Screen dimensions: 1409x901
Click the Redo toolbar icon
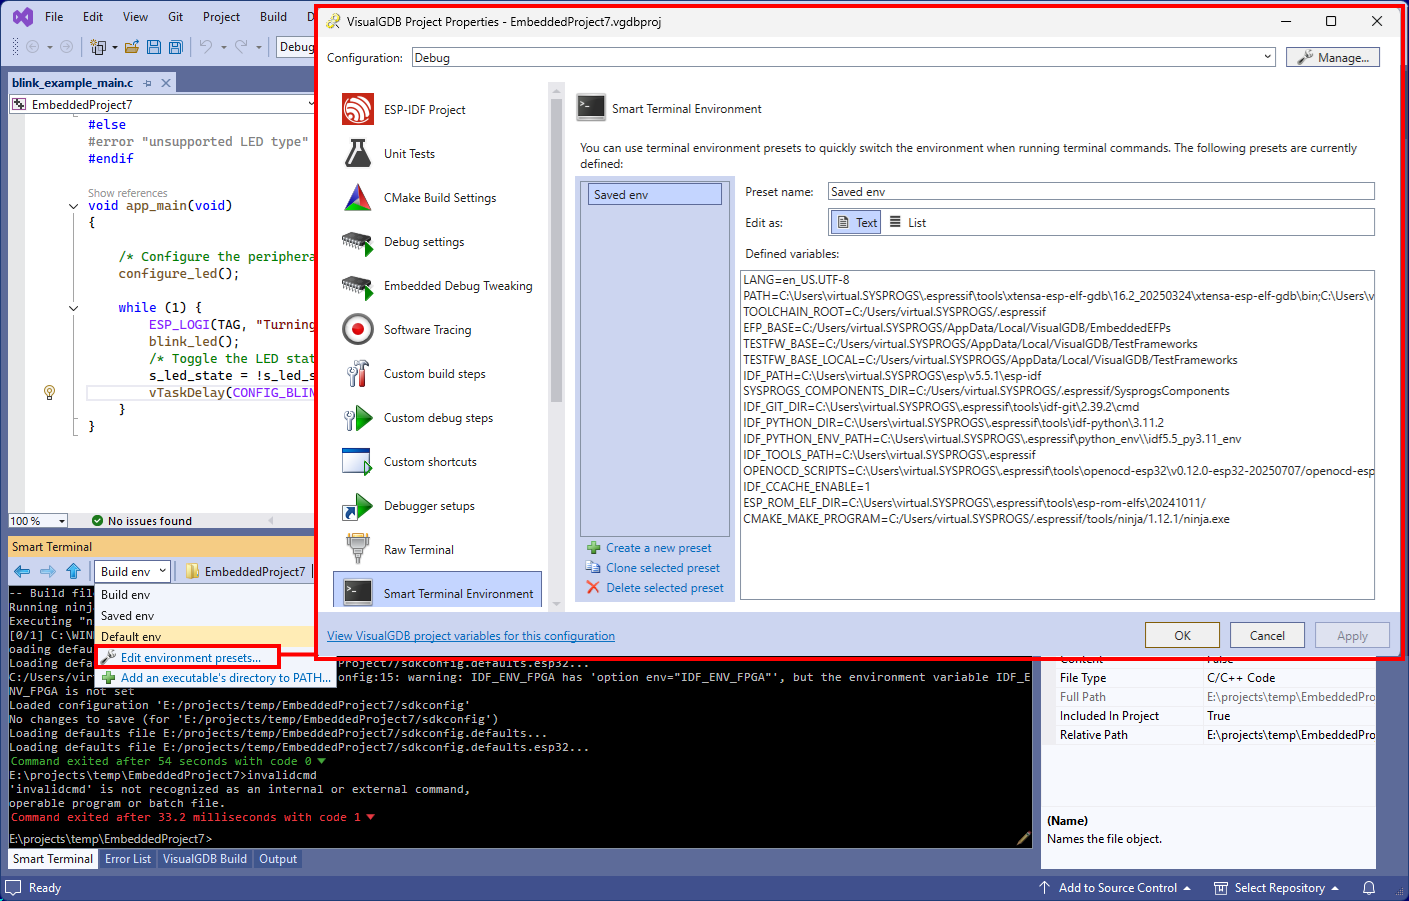(241, 46)
